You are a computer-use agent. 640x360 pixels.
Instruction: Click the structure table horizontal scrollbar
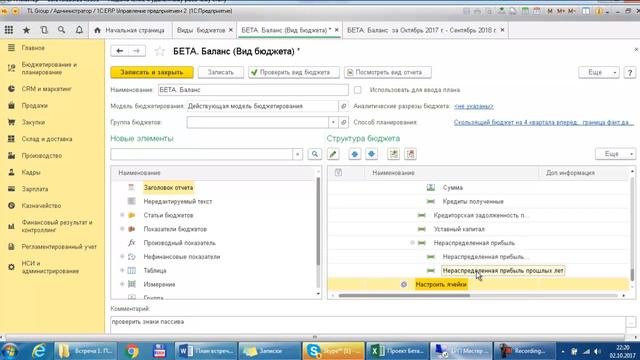pos(404,296)
